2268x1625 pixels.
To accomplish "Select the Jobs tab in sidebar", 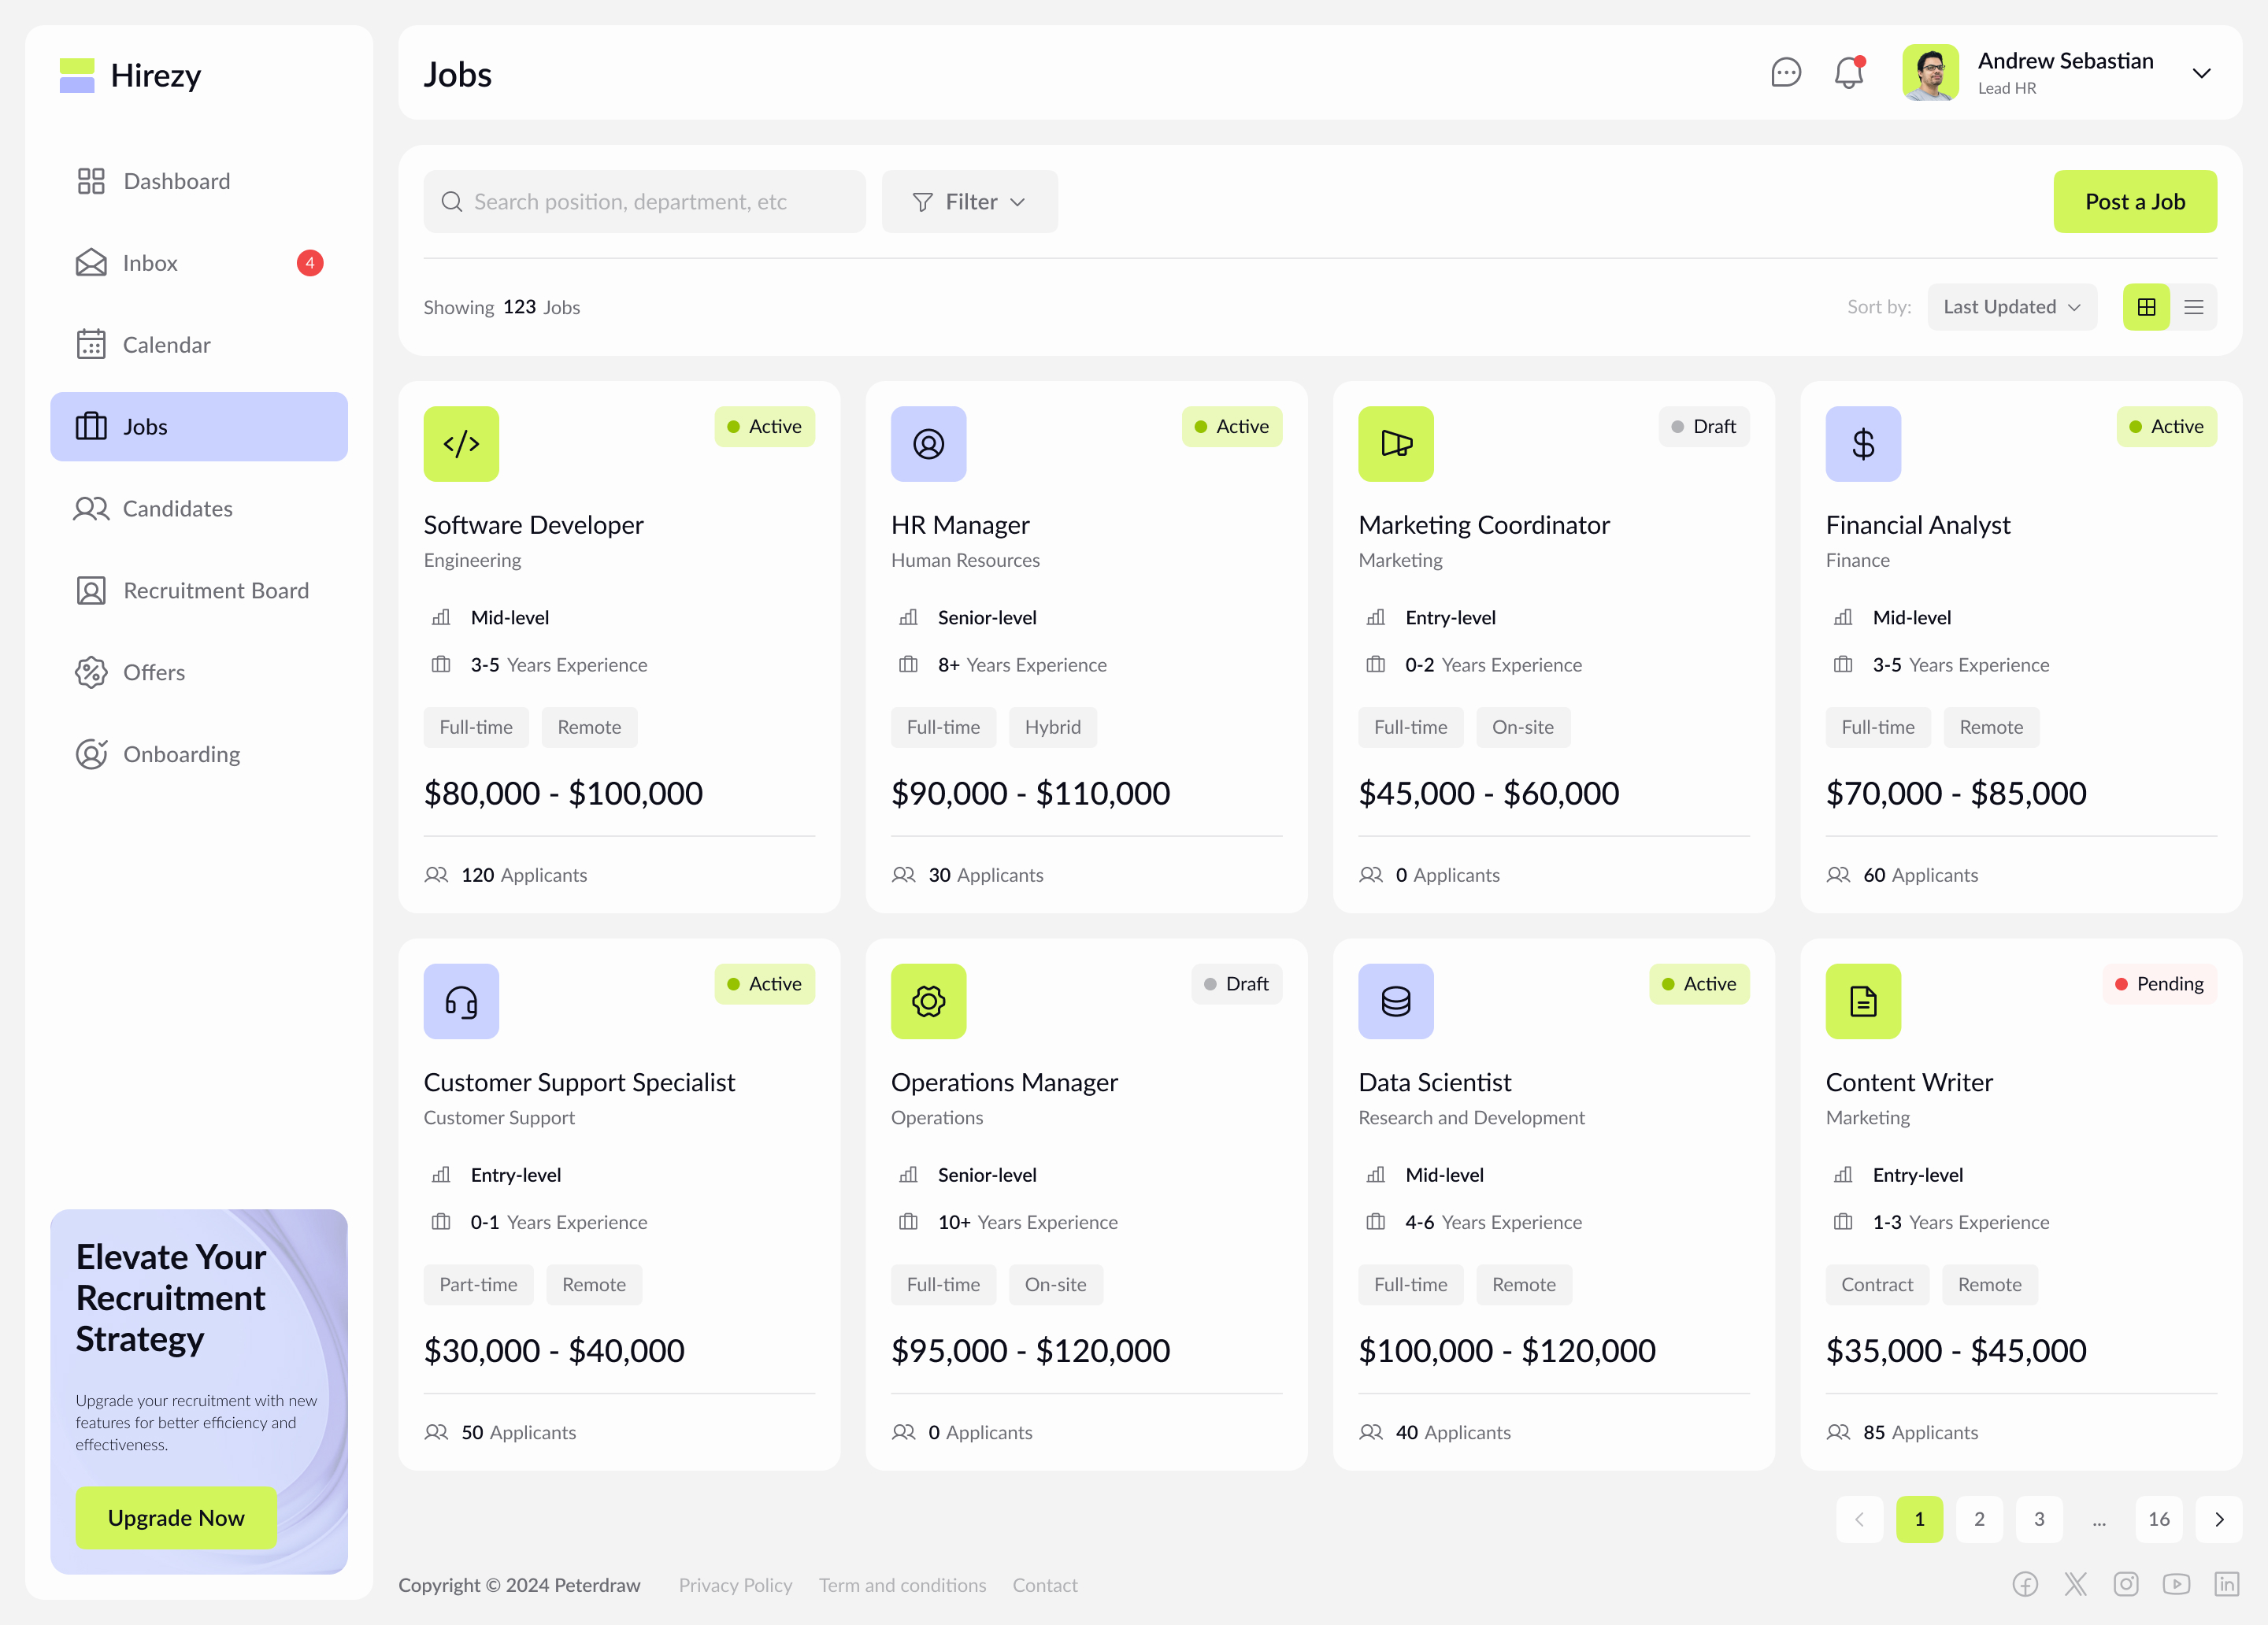I will point(144,427).
